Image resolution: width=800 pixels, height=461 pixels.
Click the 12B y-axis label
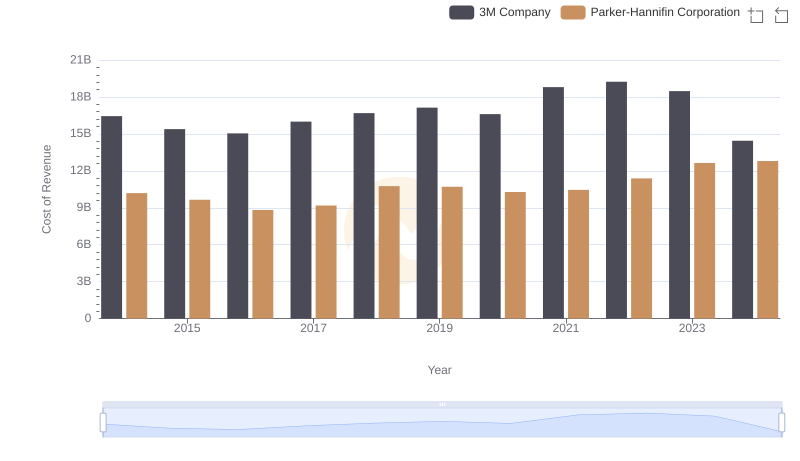[81, 170]
